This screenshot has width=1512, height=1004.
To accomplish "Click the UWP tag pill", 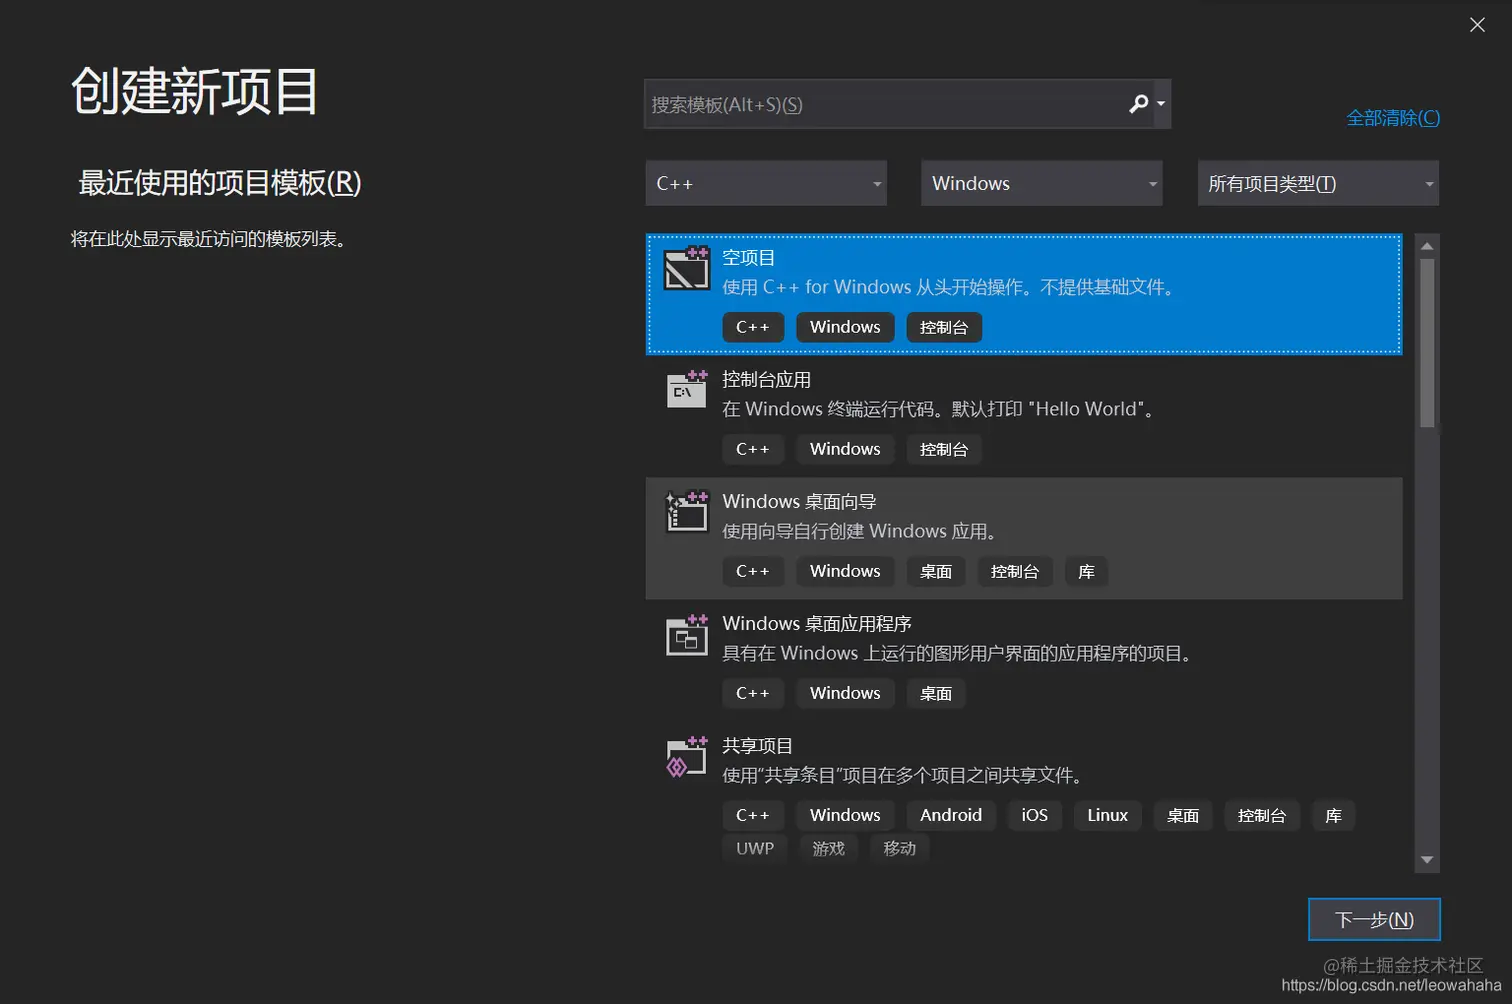I will 754,848.
